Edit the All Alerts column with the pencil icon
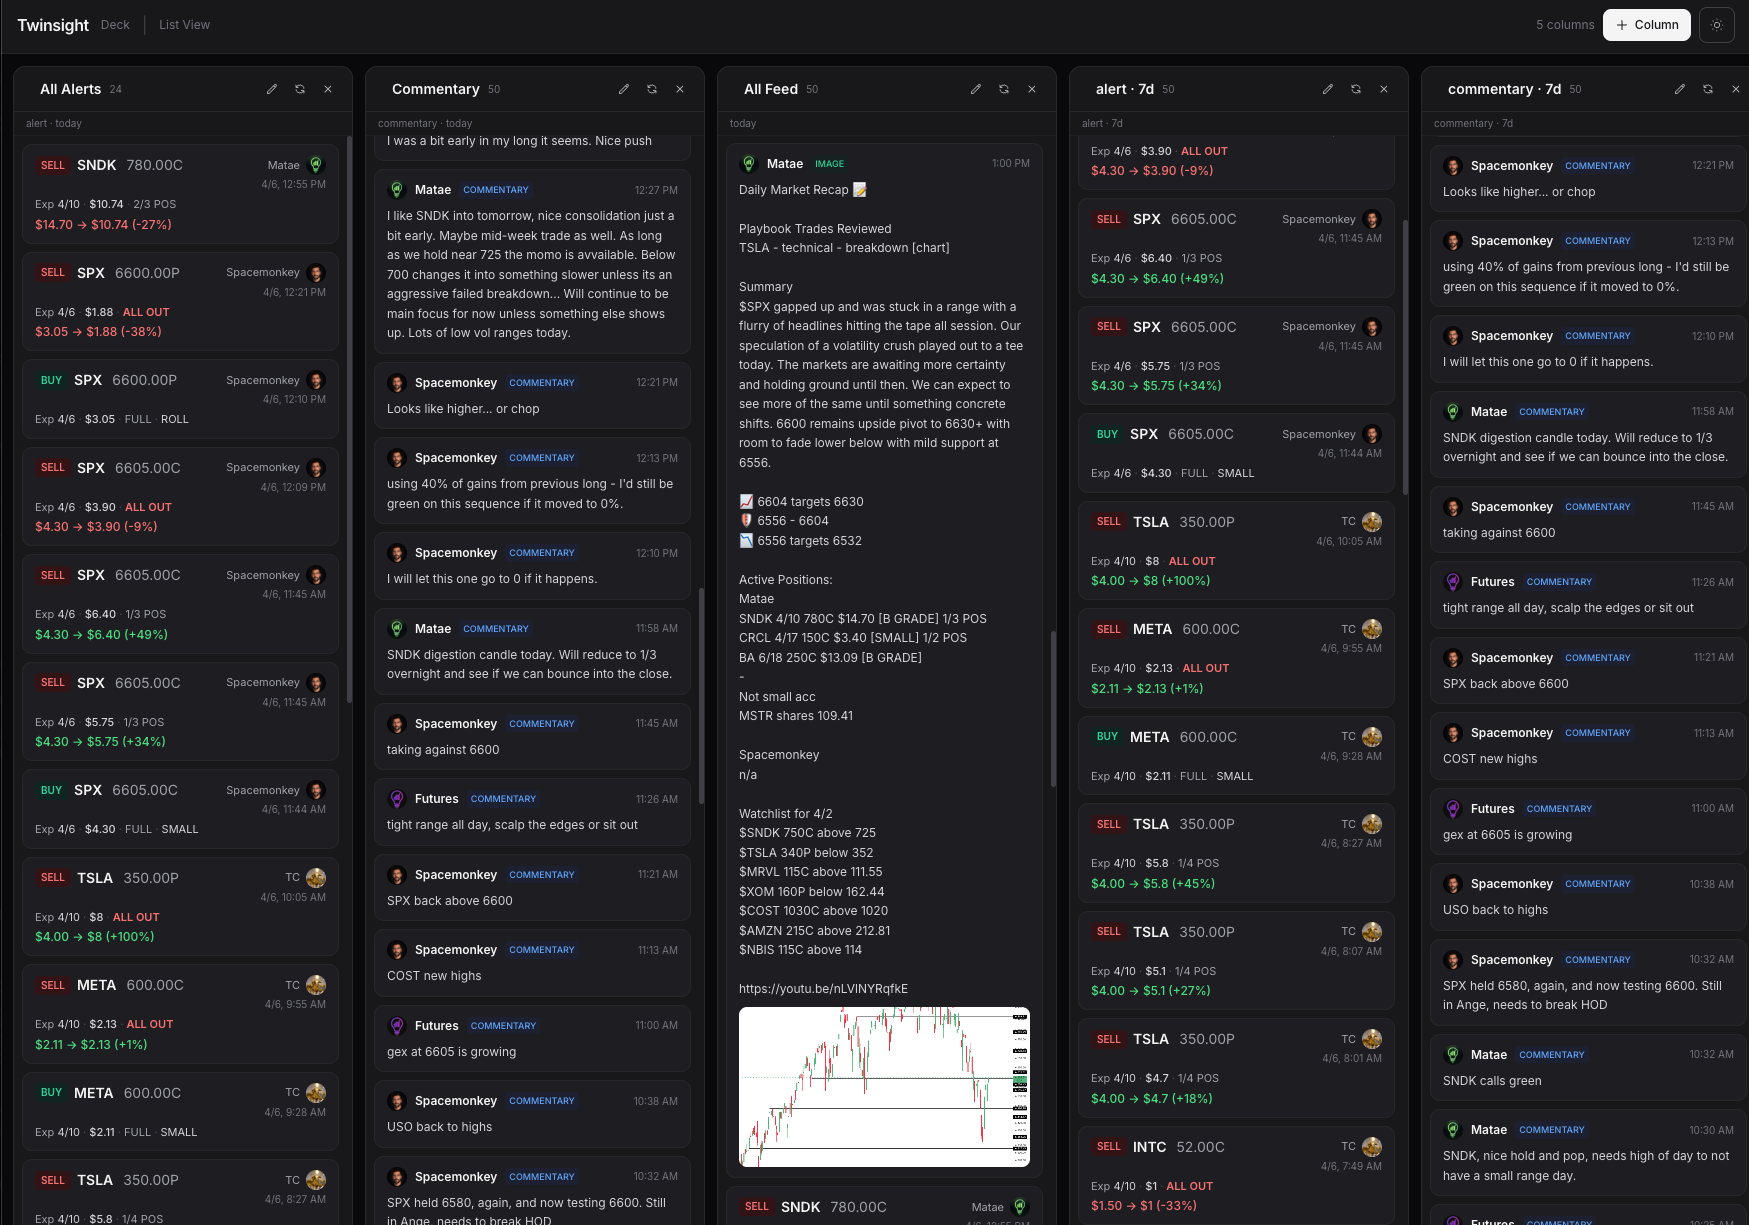1749x1225 pixels. click(272, 89)
